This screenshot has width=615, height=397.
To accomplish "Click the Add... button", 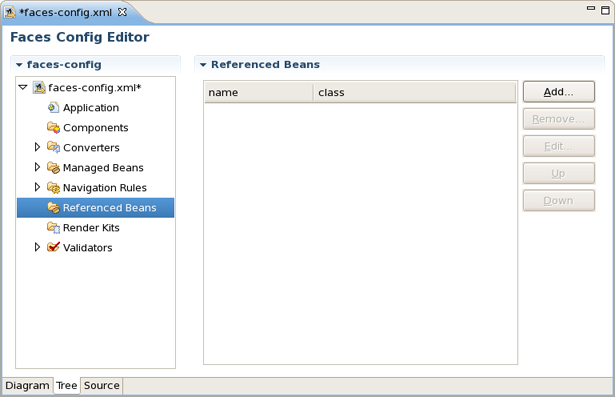I will (x=559, y=92).
